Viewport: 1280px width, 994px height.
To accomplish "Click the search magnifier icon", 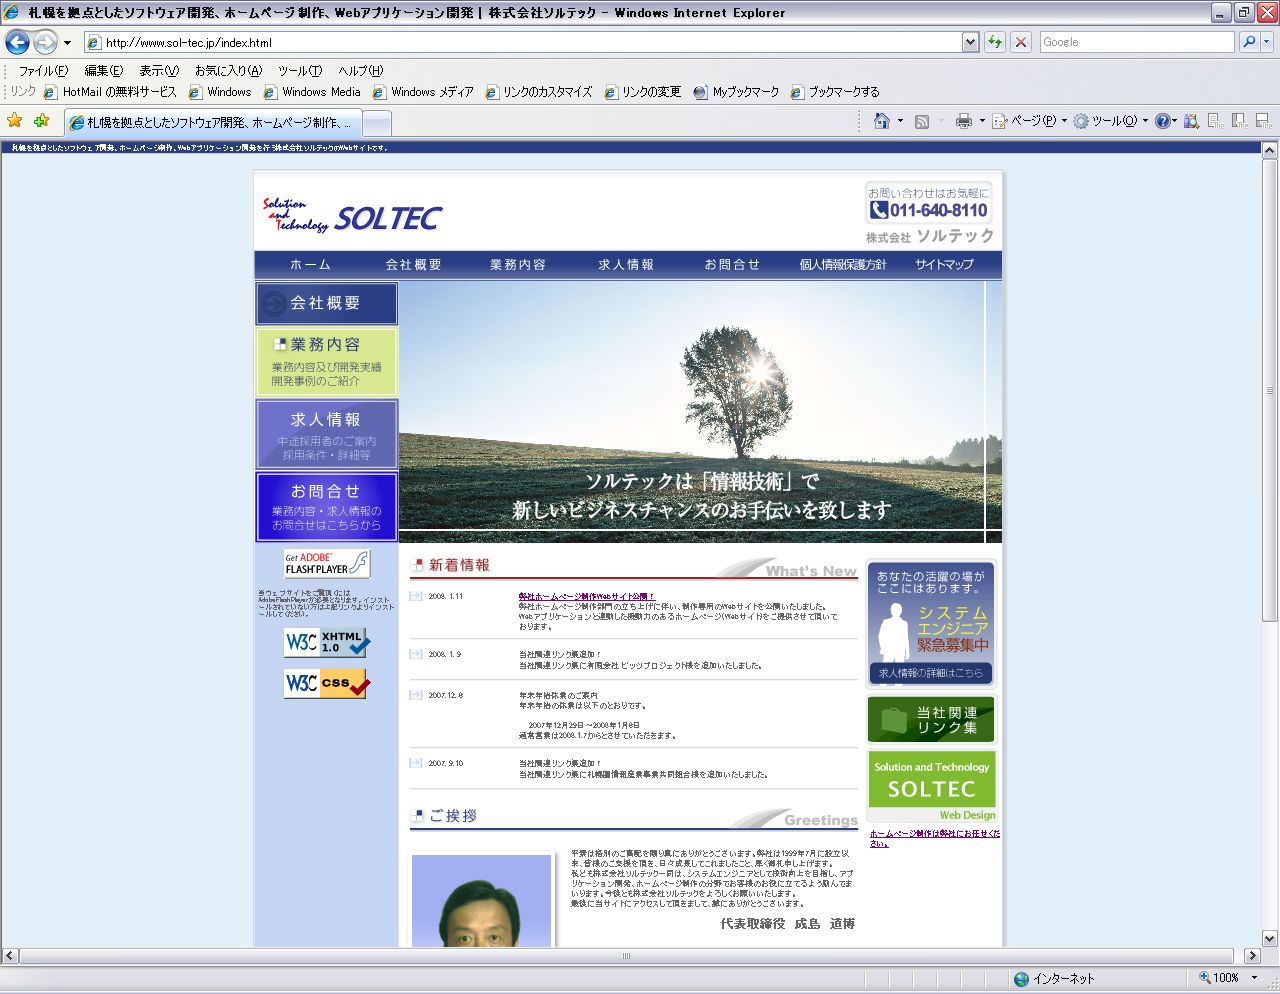I will click(x=1248, y=42).
